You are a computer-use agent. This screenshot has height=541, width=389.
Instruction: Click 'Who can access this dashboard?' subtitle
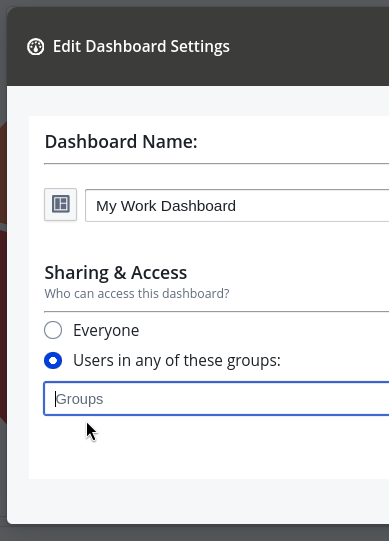point(137,294)
